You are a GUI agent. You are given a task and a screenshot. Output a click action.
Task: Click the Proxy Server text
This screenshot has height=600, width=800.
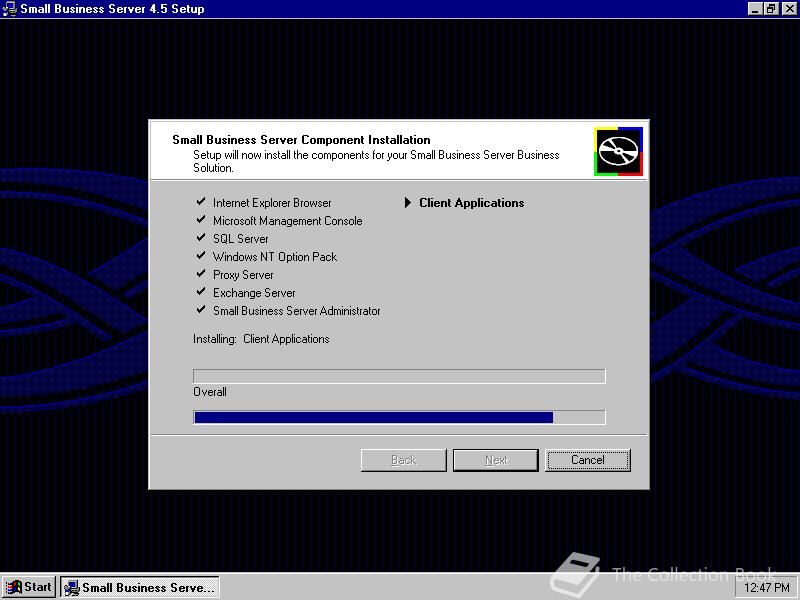[243, 275]
